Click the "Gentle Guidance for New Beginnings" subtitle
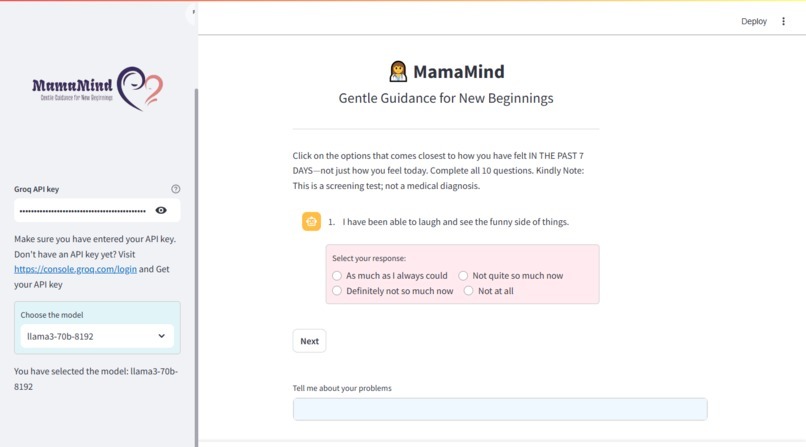The image size is (806, 447). tap(446, 98)
